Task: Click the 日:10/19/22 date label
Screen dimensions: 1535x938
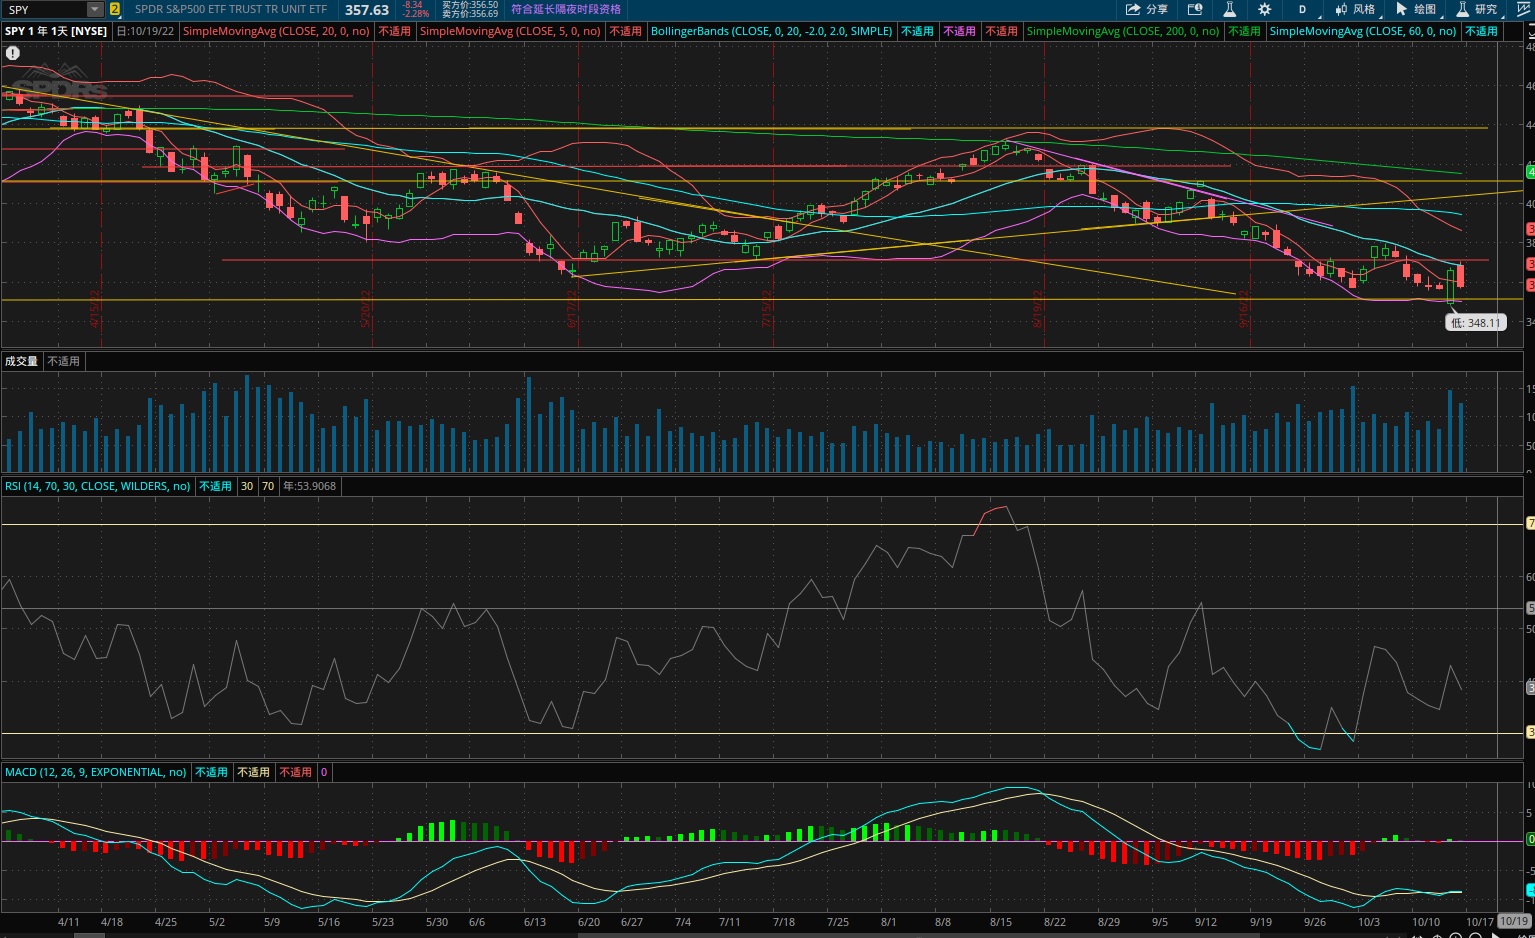Action: (x=145, y=31)
